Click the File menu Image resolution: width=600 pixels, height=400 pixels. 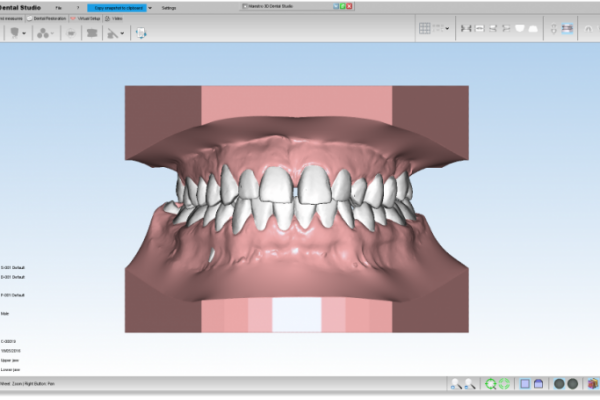[x=58, y=7]
